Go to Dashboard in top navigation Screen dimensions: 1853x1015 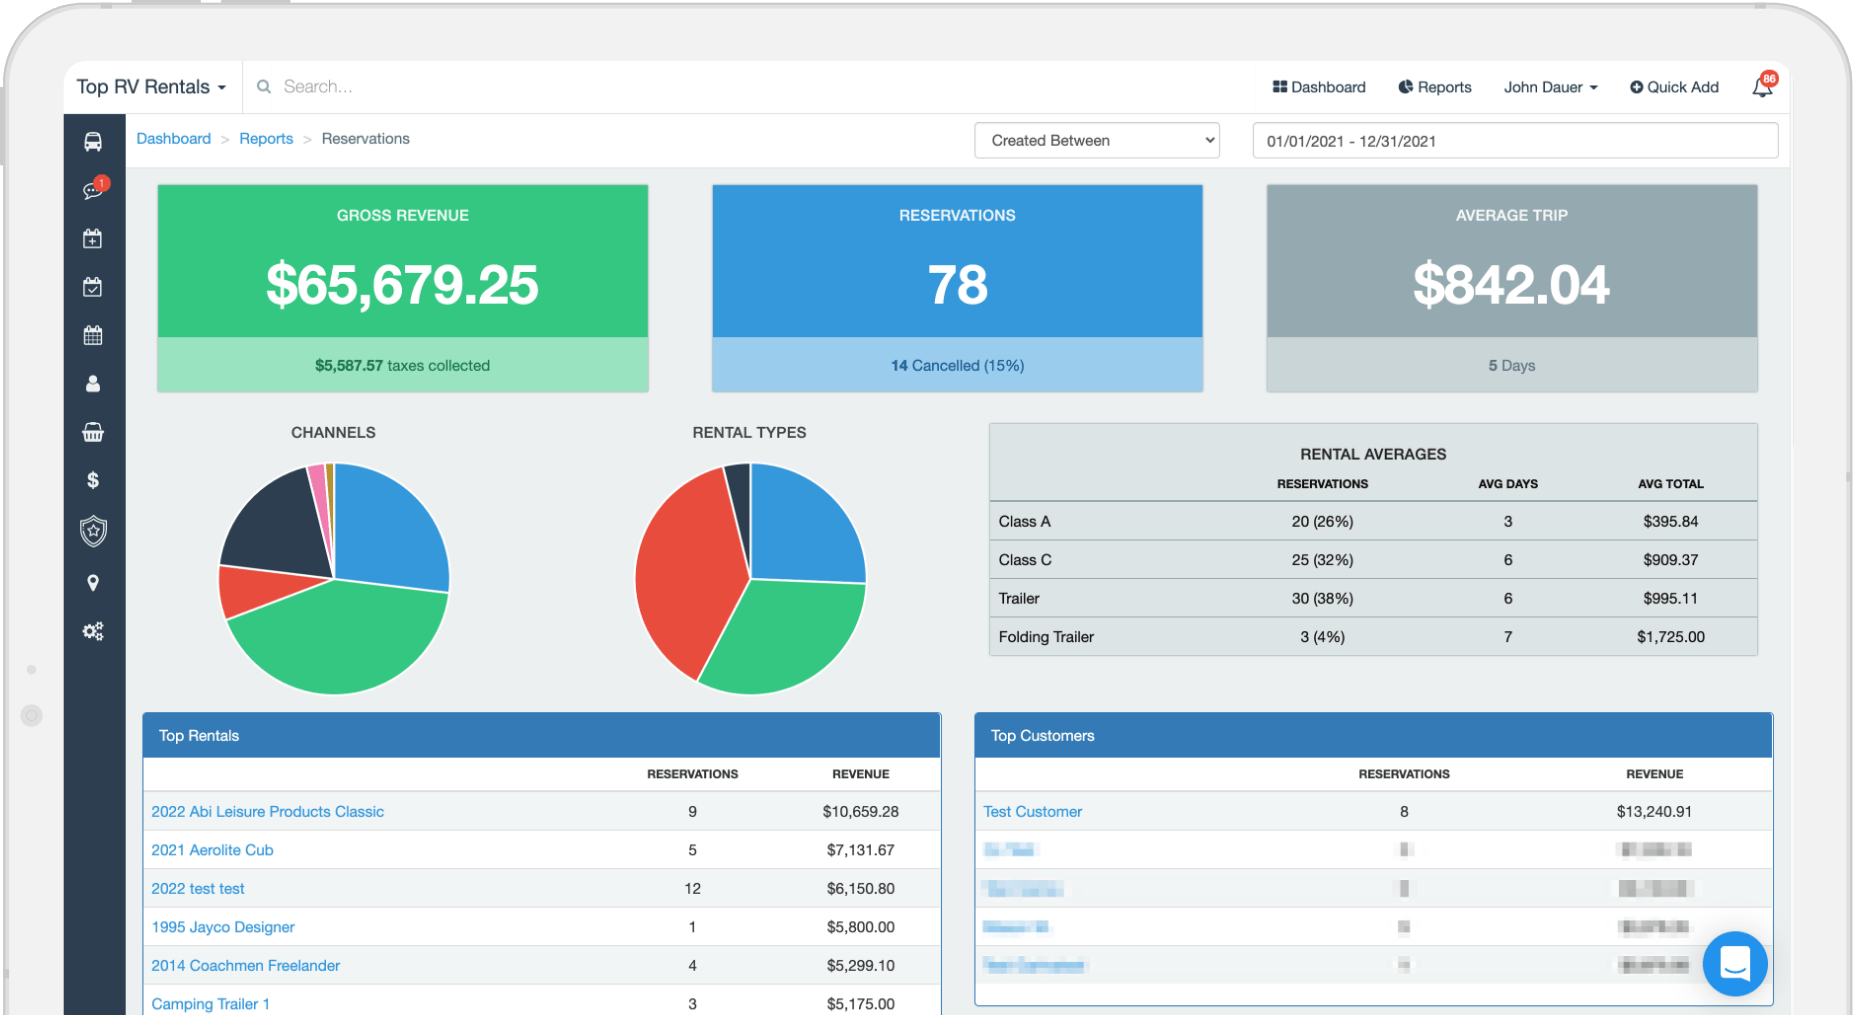tap(1319, 87)
